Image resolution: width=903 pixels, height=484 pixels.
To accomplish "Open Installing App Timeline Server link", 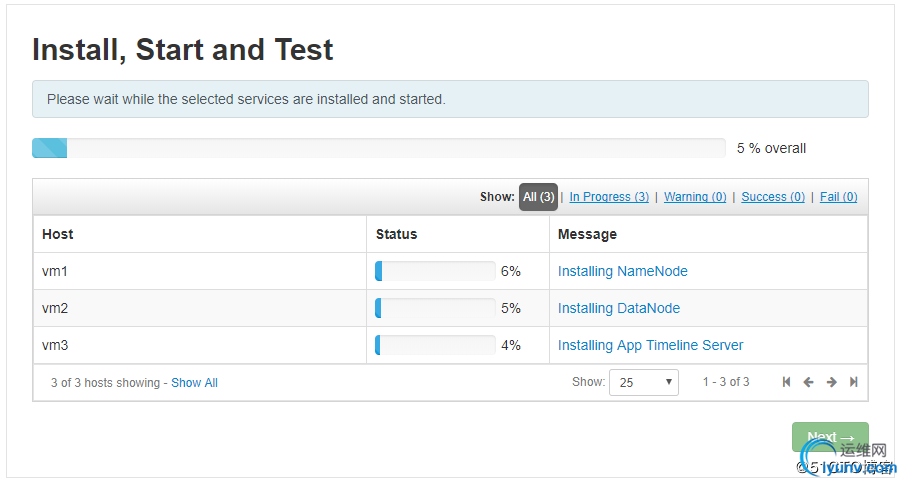I will [x=651, y=345].
